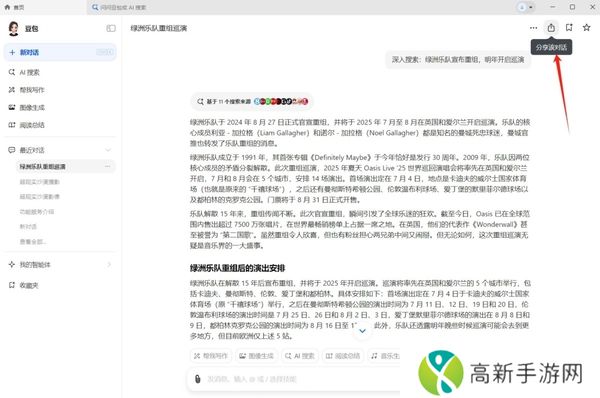Viewport: 600px width, 398px height.
Task: Switch to the 首页 home tab
Action: click(x=15, y=7)
